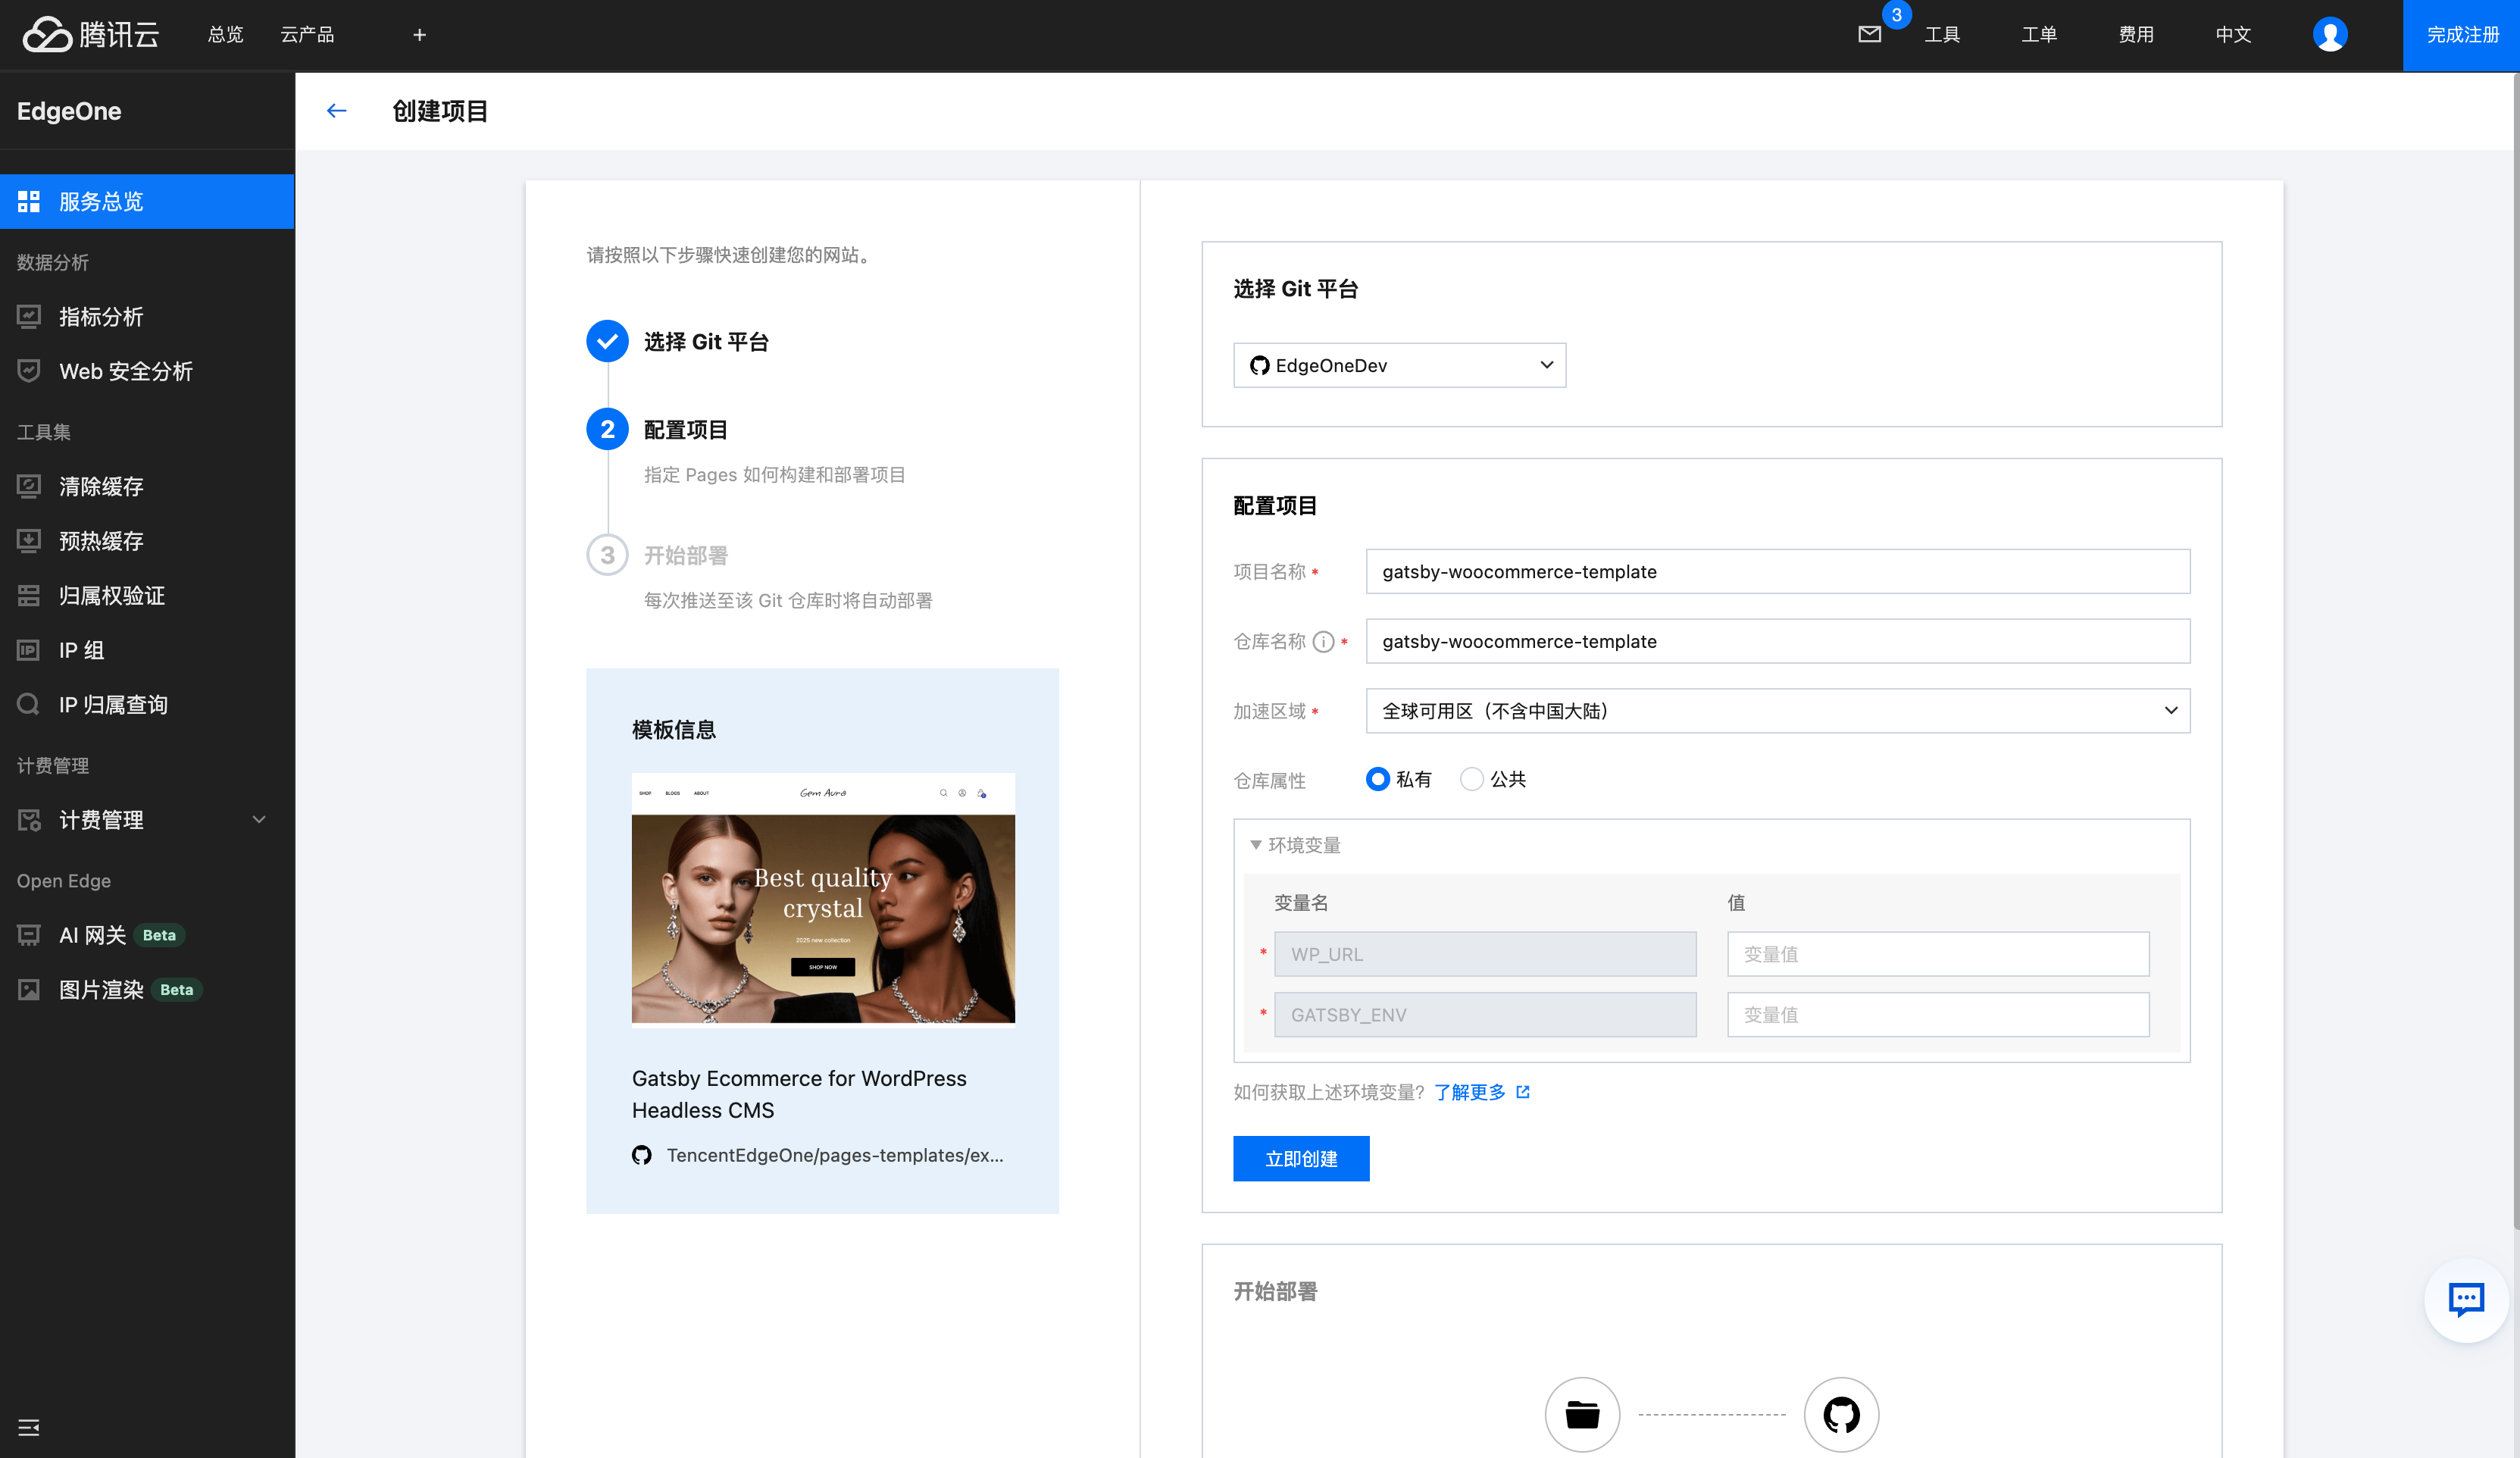Open the 云产品 top menu

(x=307, y=35)
